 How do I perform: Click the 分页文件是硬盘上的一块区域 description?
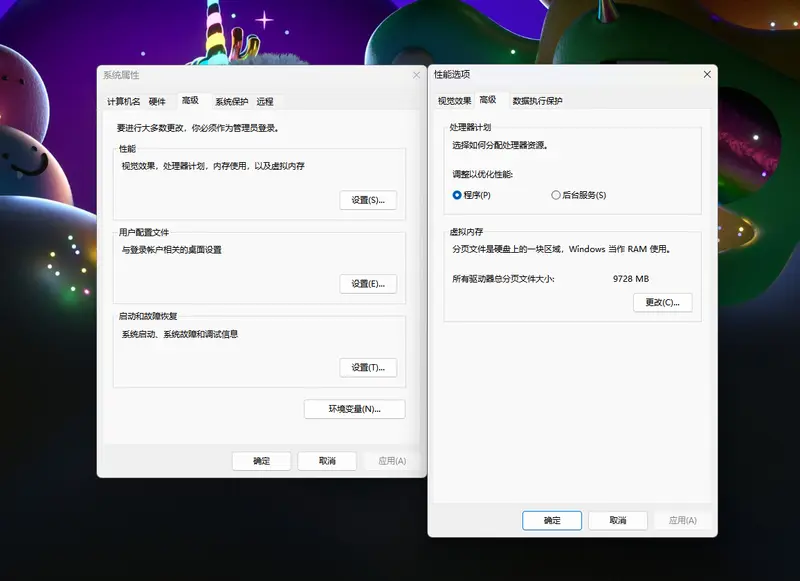(561, 249)
